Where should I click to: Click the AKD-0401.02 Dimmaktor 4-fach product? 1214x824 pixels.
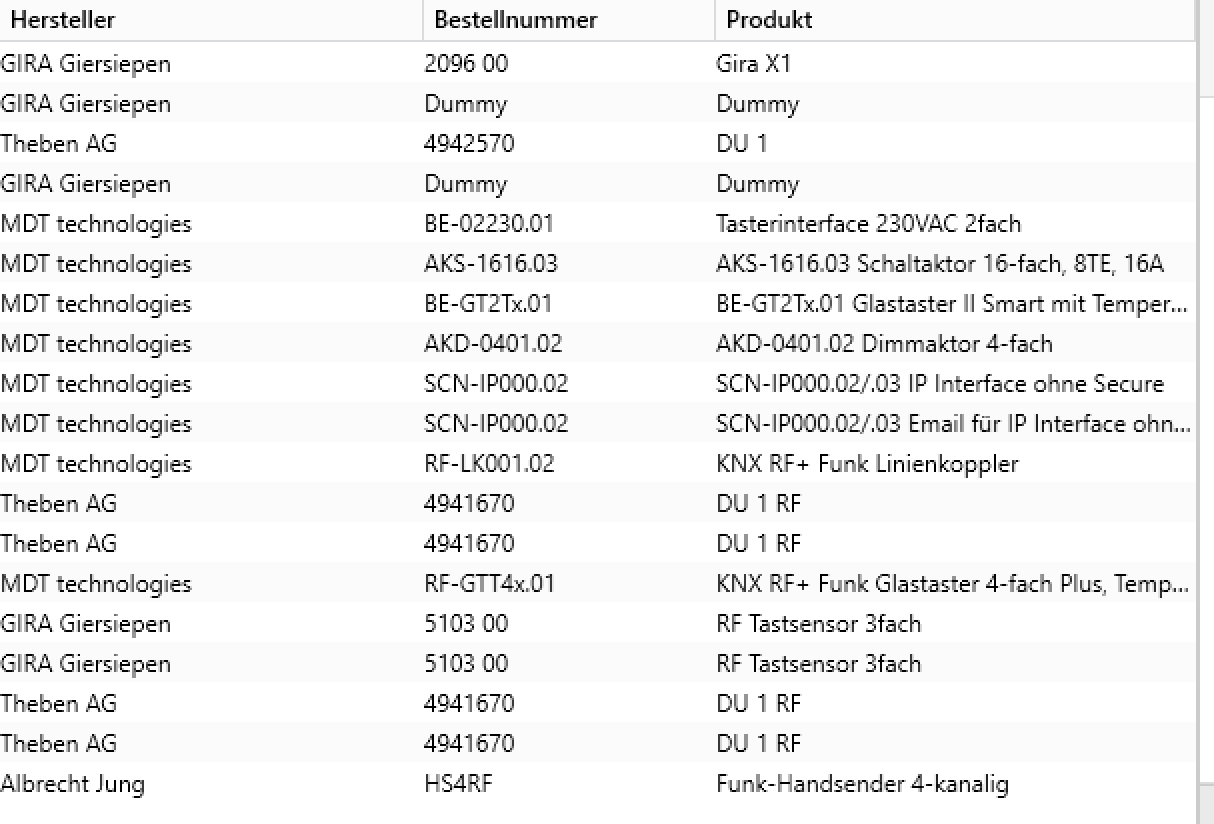pyautogui.click(x=884, y=344)
